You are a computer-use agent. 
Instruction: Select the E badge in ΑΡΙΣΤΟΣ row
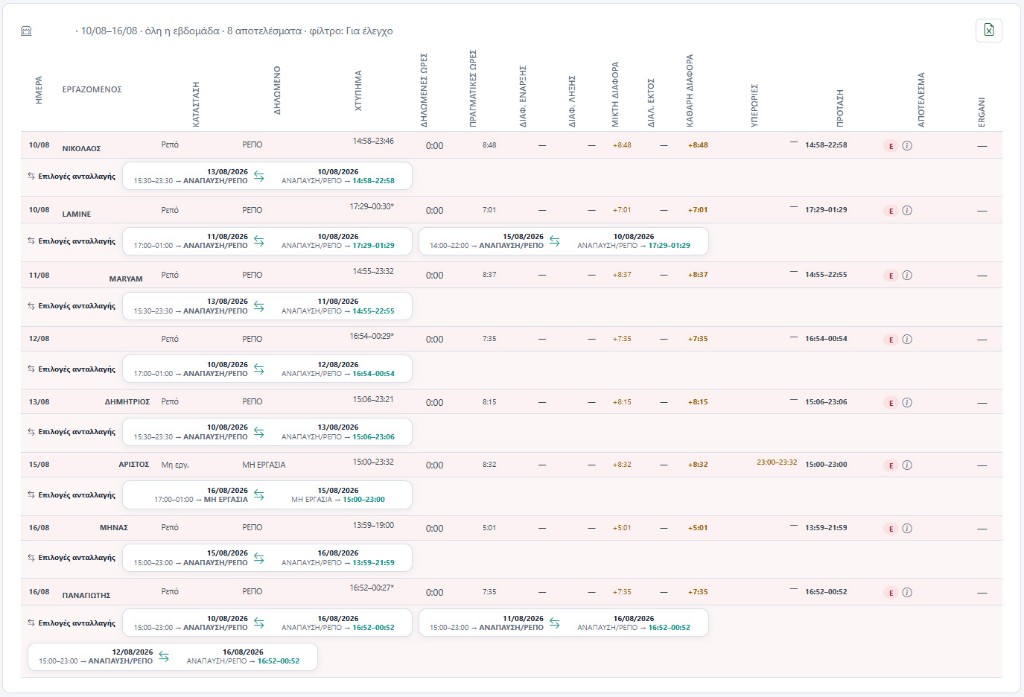(x=891, y=465)
